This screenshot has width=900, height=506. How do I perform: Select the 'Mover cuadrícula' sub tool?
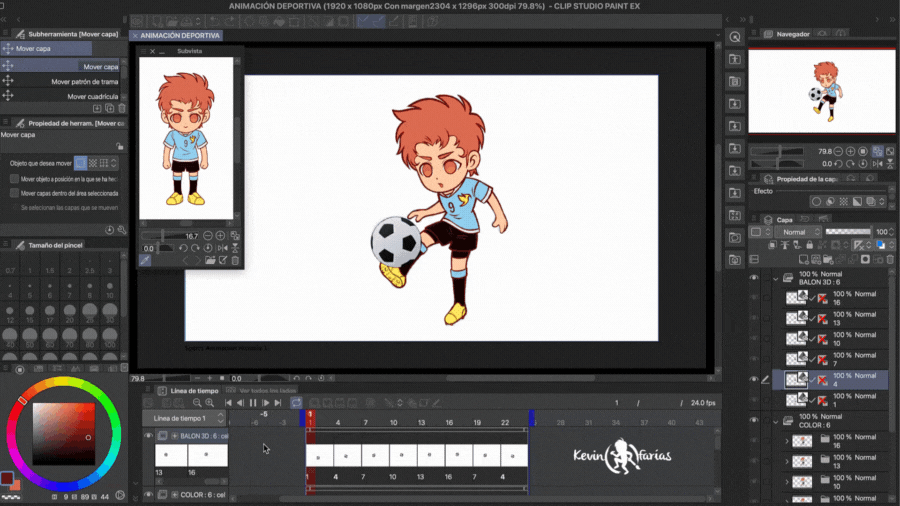coord(93,97)
